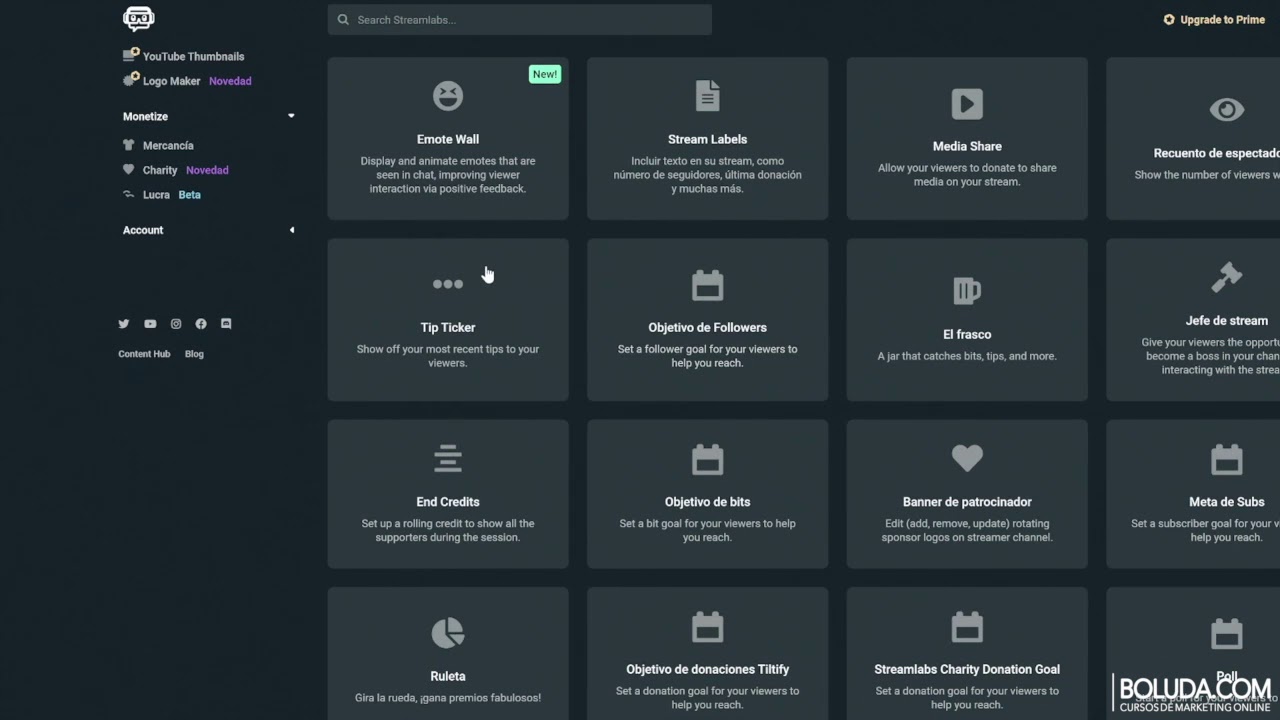This screenshot has height=720, width=1280.
Task: Click the search magnifier icon
Action: (x=343, y=20)
